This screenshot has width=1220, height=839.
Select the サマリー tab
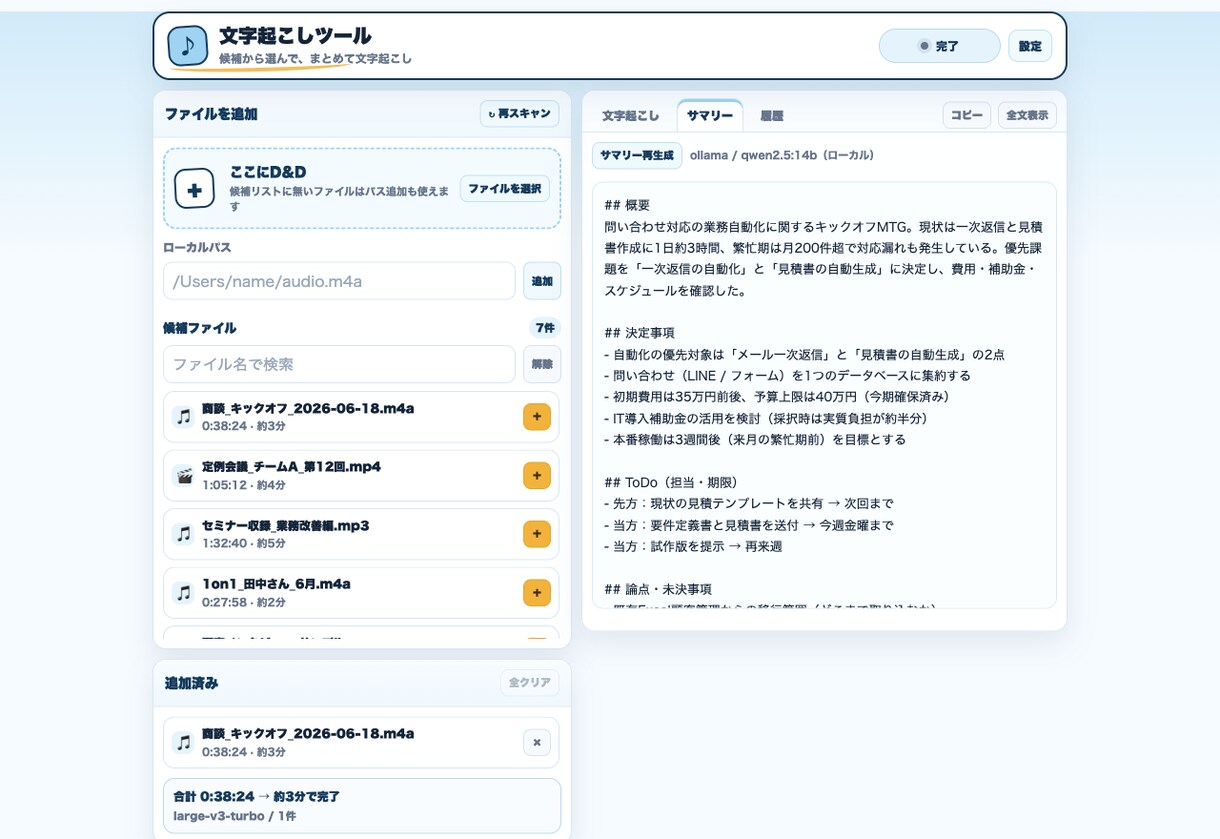[710, 116]
